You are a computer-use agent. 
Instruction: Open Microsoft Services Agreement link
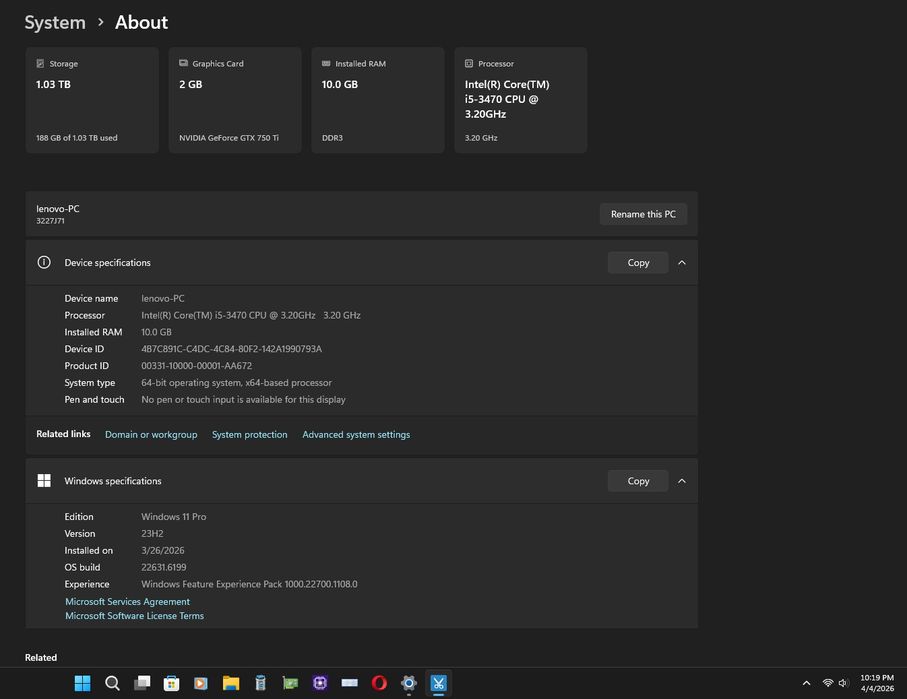click(127, 602)
